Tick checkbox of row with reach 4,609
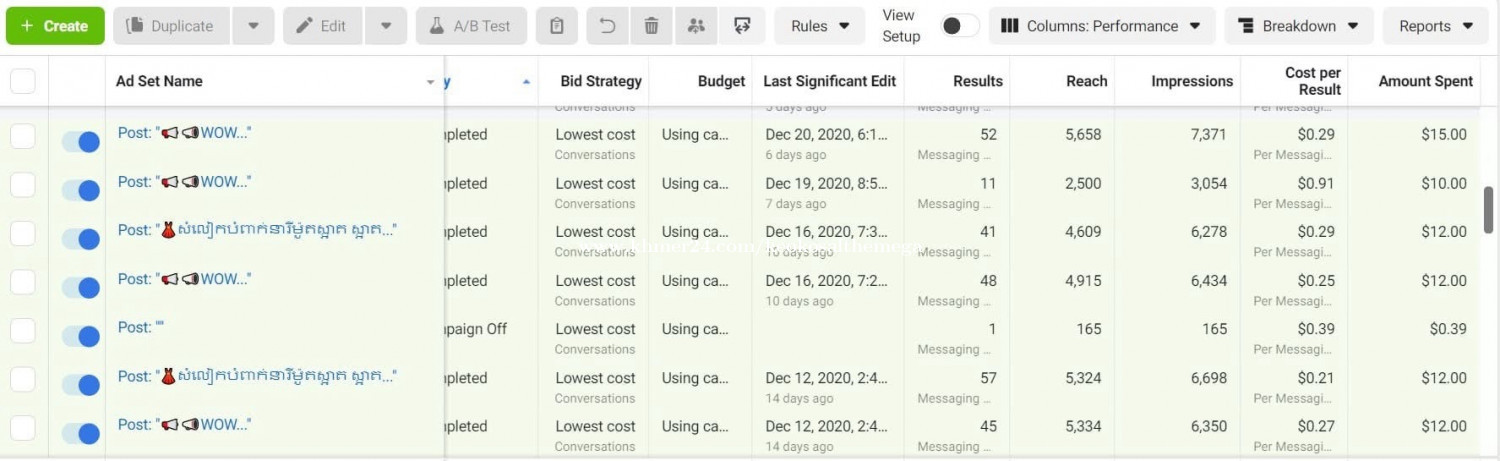This screenshot has height=461, width=1500. point(22,234)
